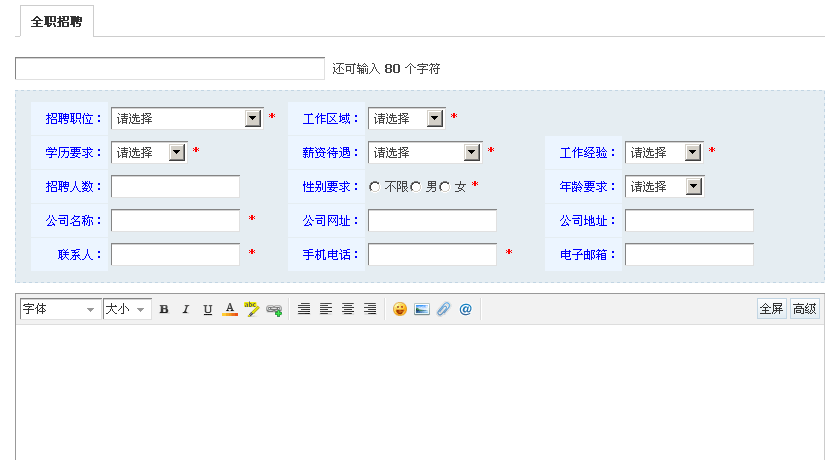The height and width of the screenshot is (460, 835).
Task: Open the font color picker
Action: click(230, 309)
